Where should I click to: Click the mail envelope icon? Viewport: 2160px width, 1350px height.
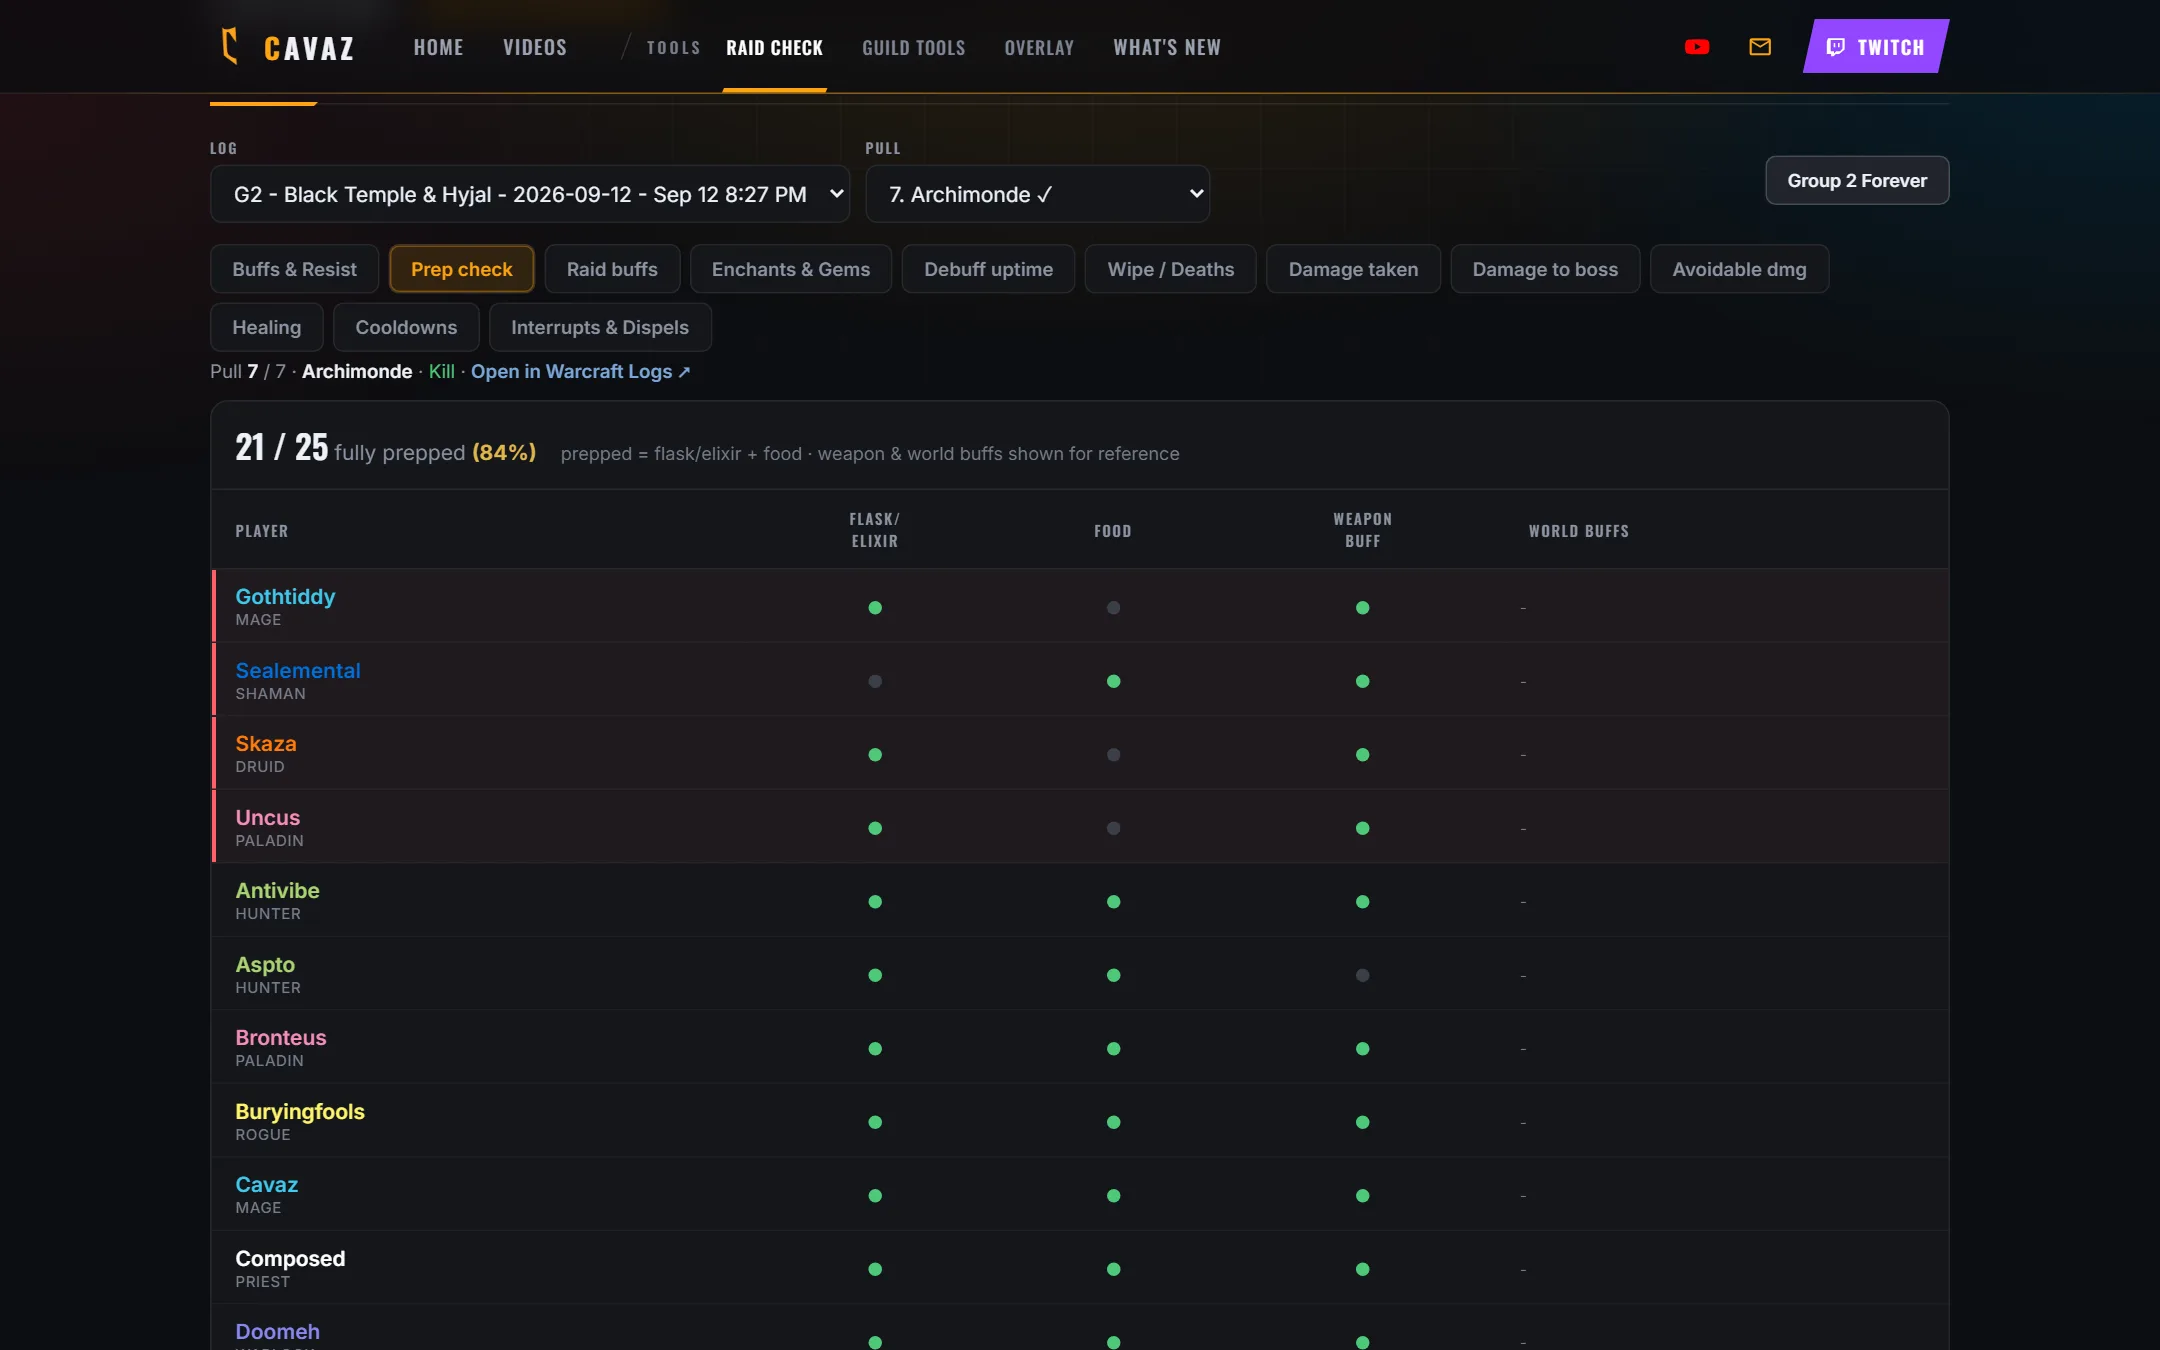tap(1760, 47)
